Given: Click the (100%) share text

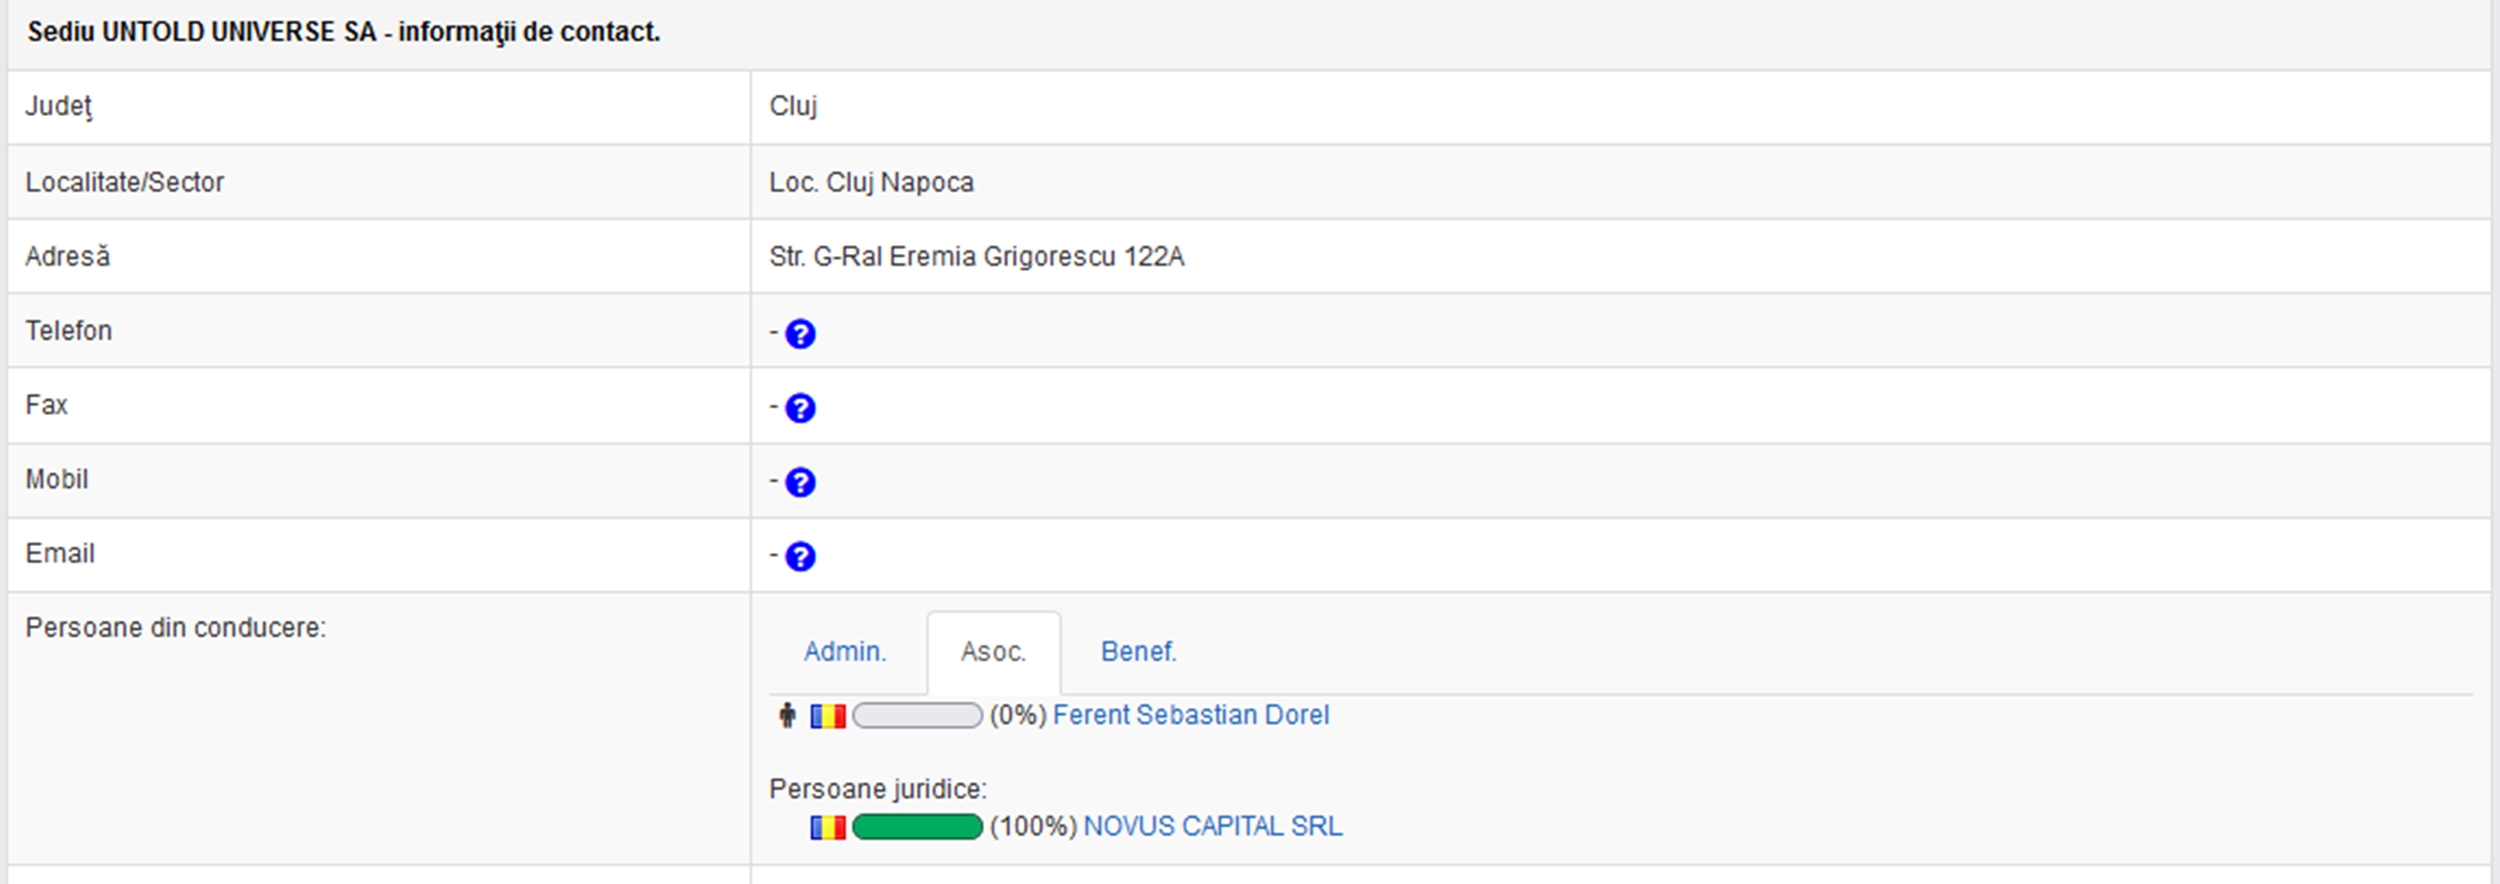Looking at the screenshot, I should (x=1033, y=826).
